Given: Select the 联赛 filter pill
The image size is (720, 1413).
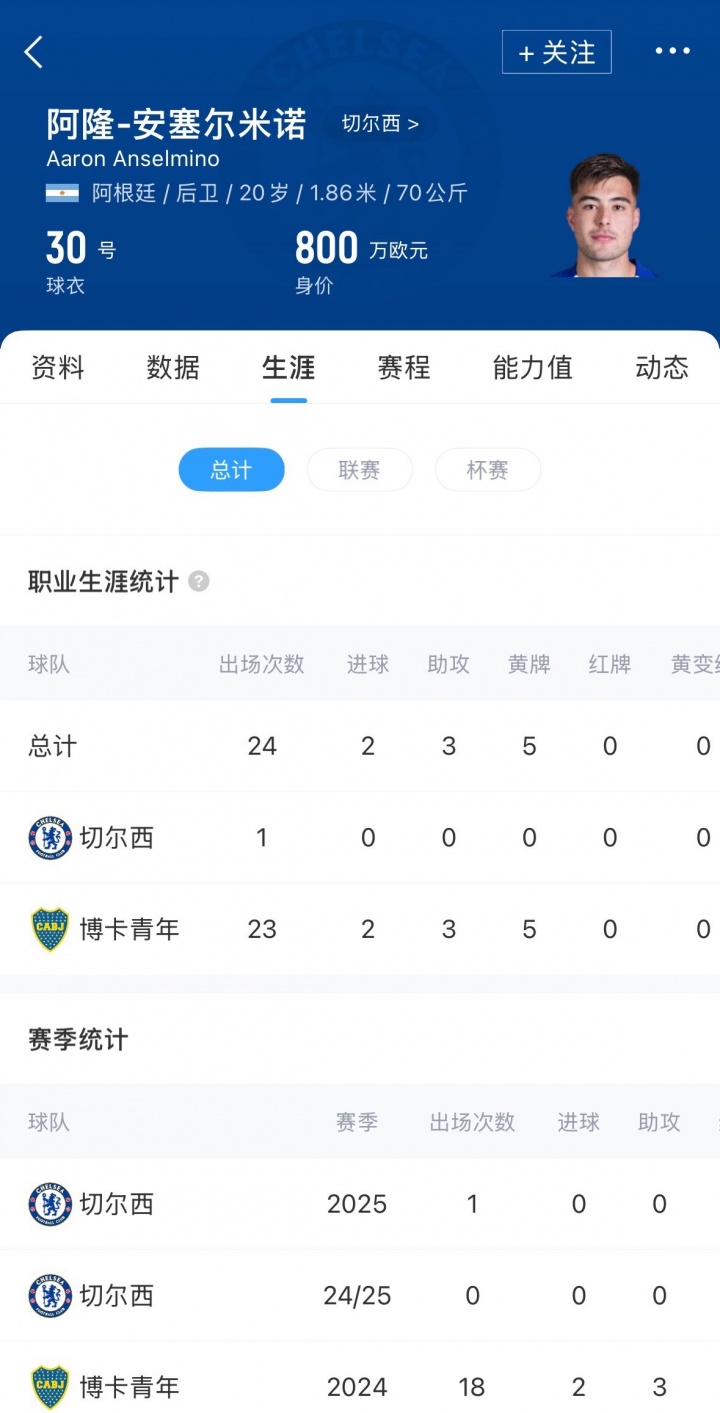Looking at the screenshot, I should 359,470.
